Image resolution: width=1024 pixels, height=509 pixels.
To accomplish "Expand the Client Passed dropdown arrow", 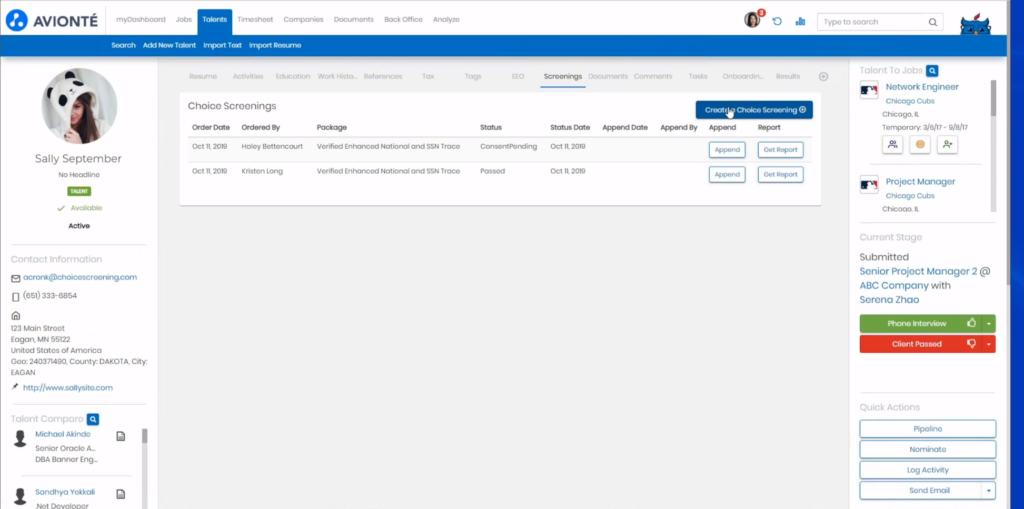I will (989, 344).
